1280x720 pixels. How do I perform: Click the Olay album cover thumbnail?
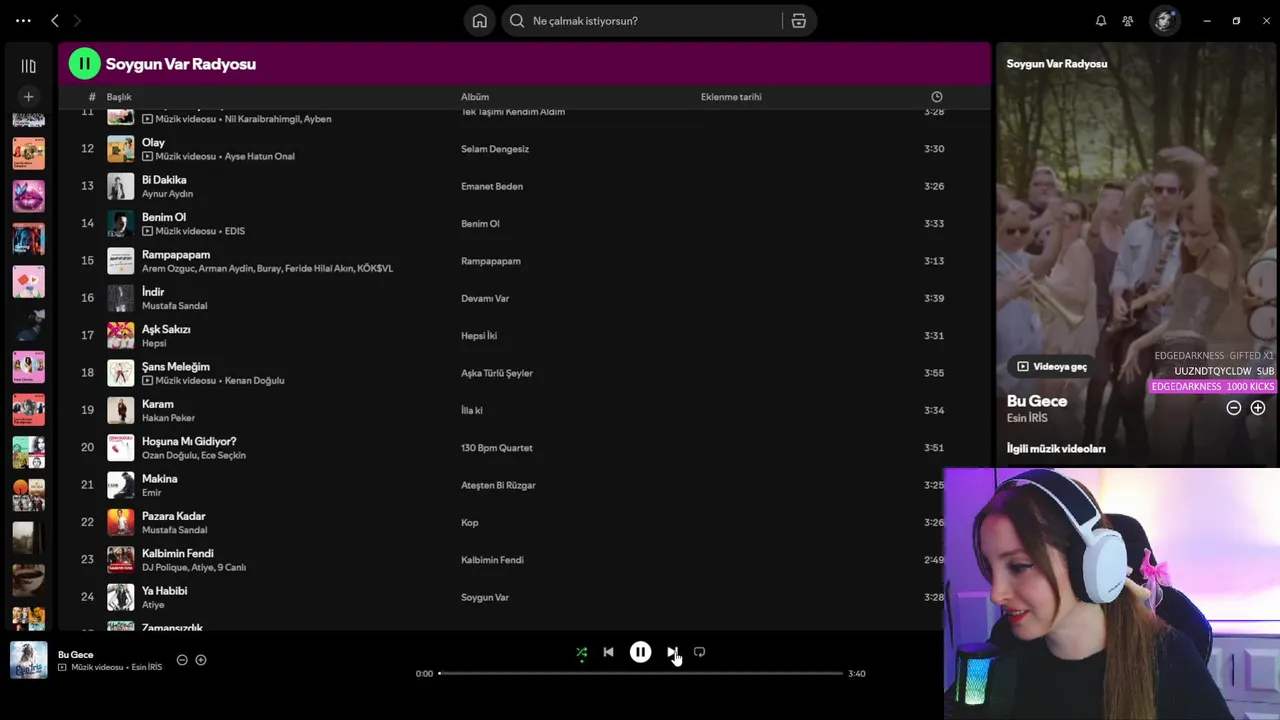pos(121,149)
